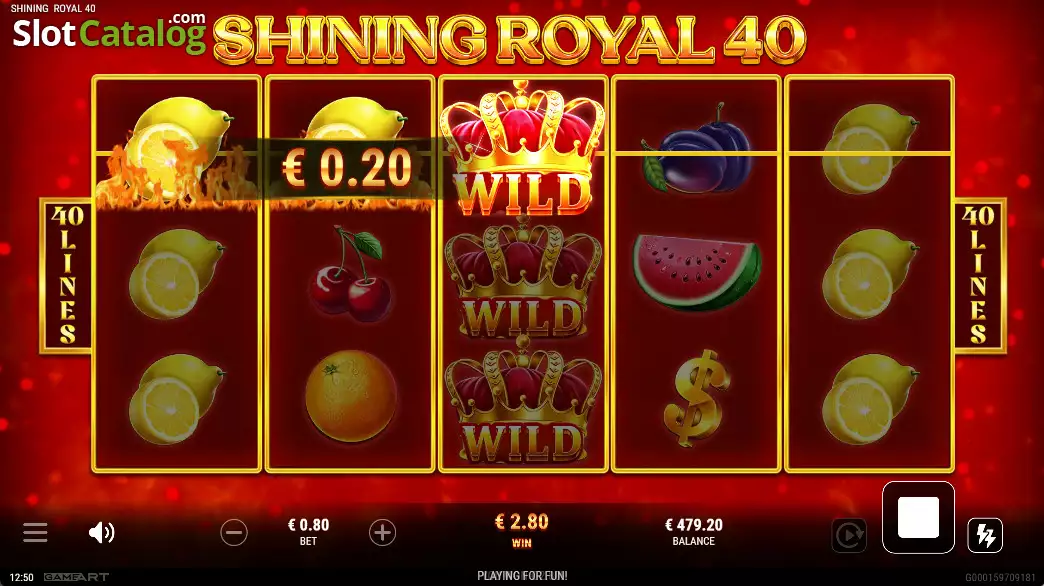Click the € 479.20 balance display
The image size is (1044, 586).
point(694,525)
